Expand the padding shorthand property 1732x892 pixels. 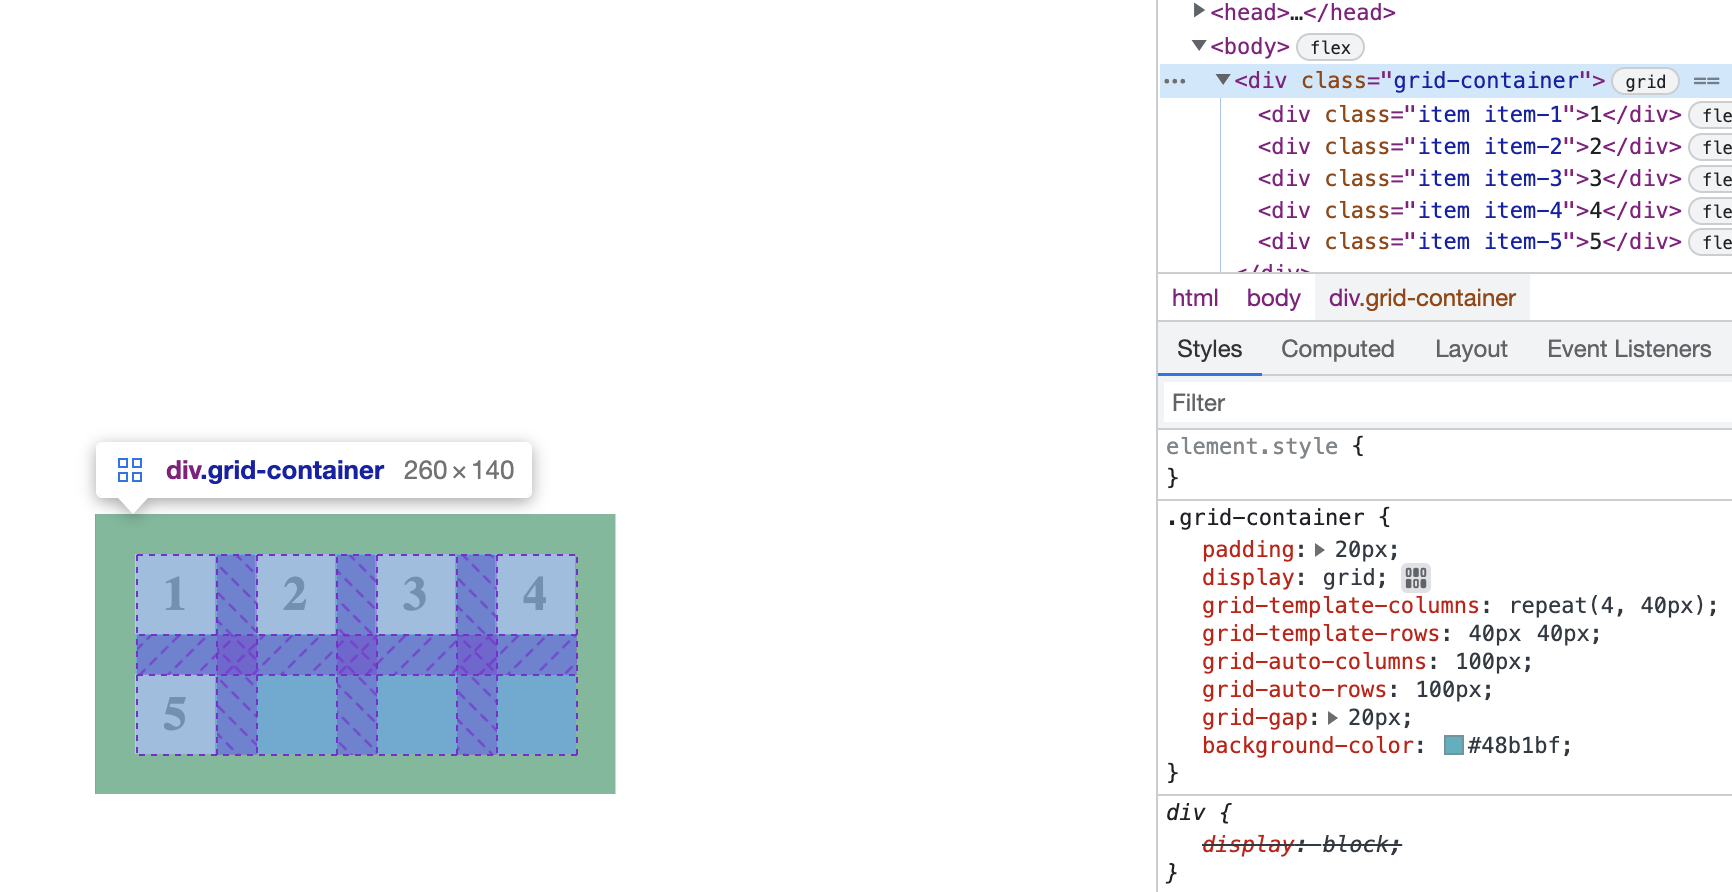click(x=1320, y=550)
